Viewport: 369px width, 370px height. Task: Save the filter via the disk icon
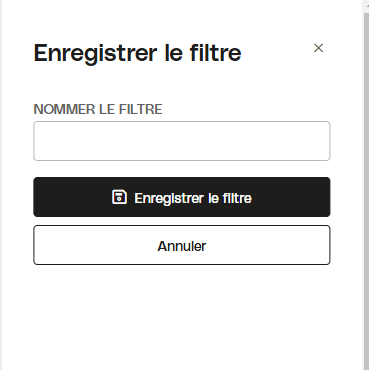click(x=119, y=197)
